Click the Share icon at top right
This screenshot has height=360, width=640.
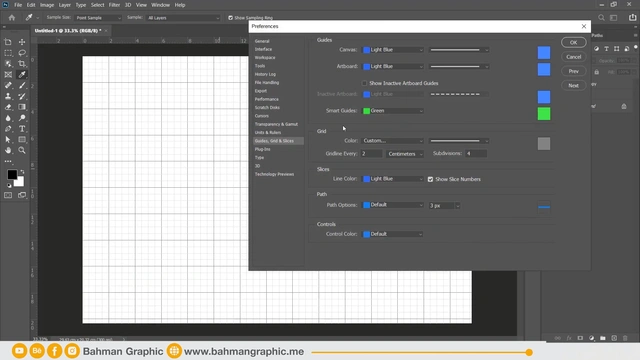point(632,18)
